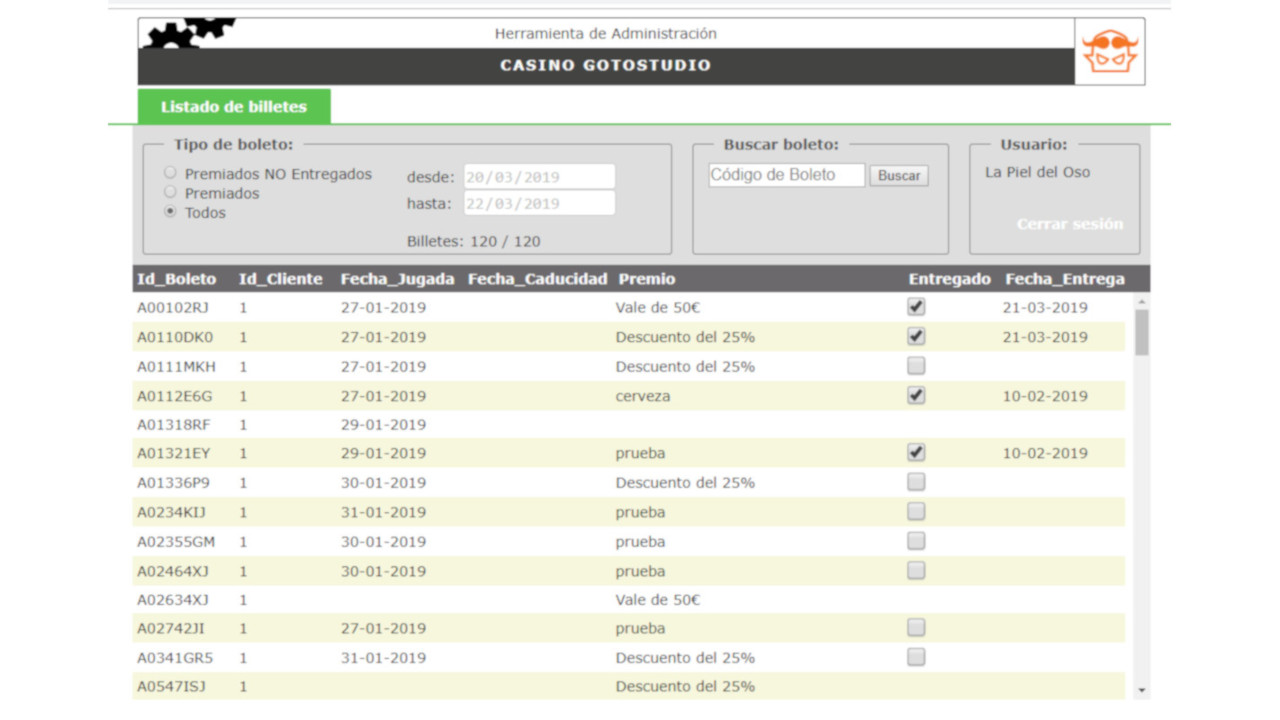
Task: Select the Todos radio button
Action: 170,212
